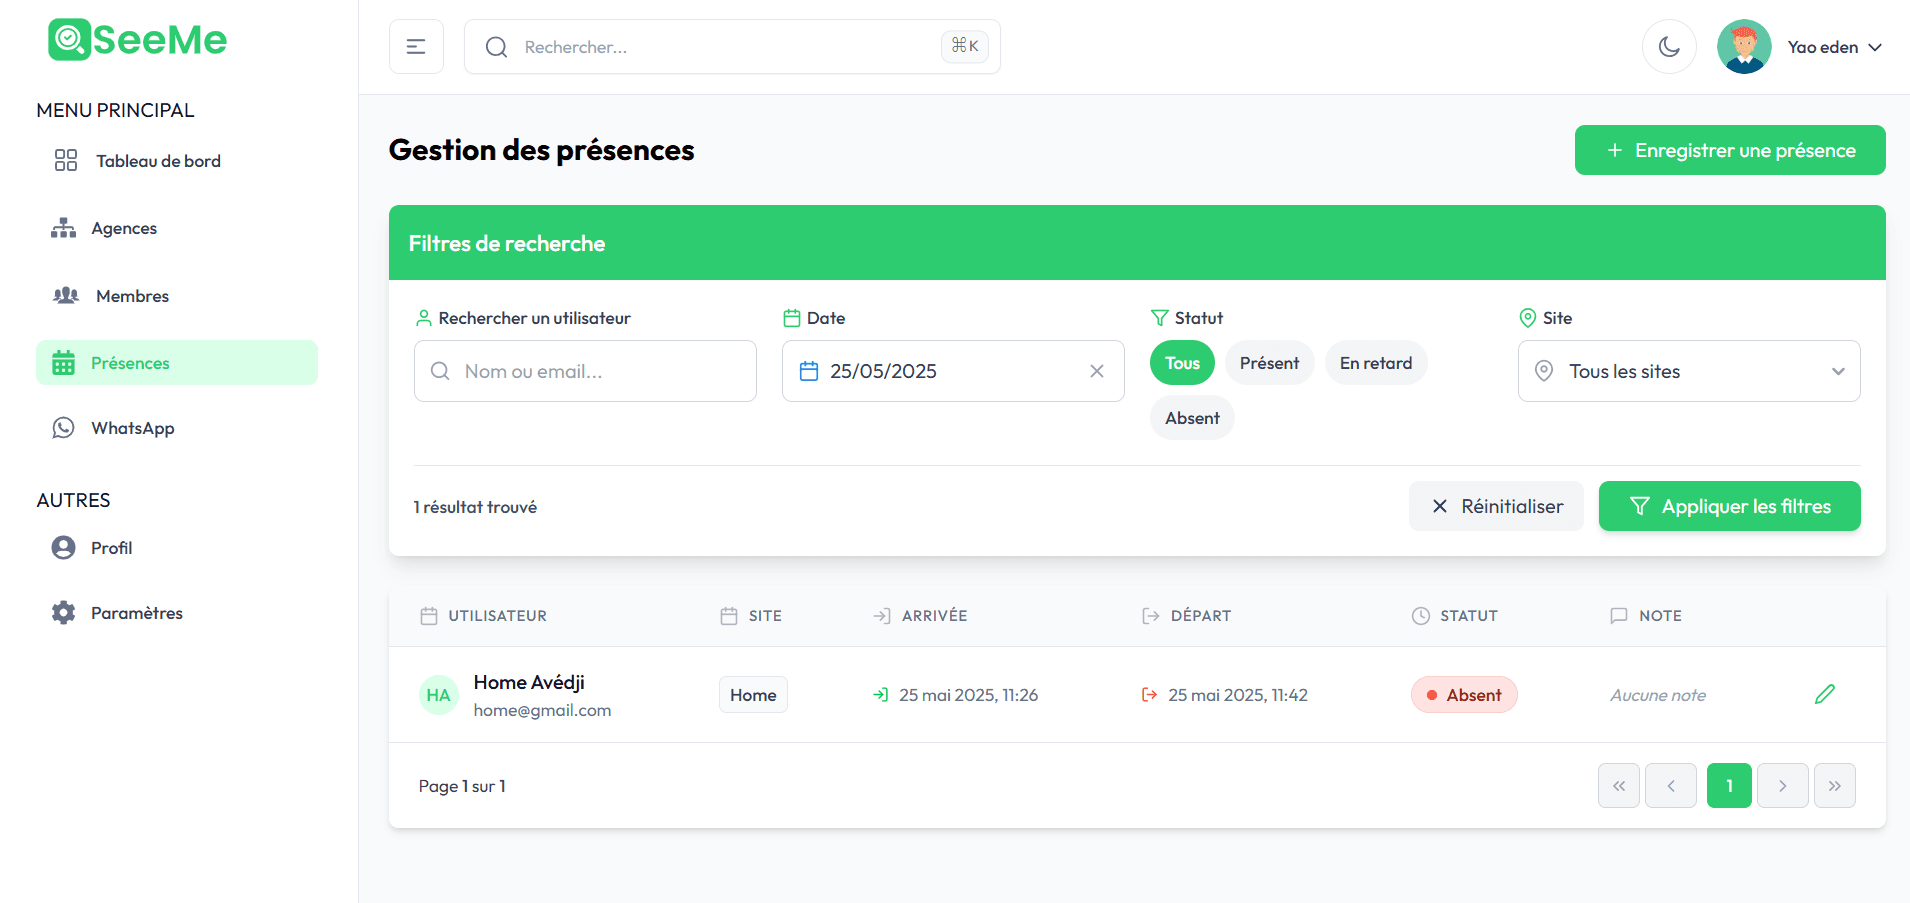1910x903 pixels.
Task: Open the WhatsApp section in the sidebar
Action: coord(64,428)
